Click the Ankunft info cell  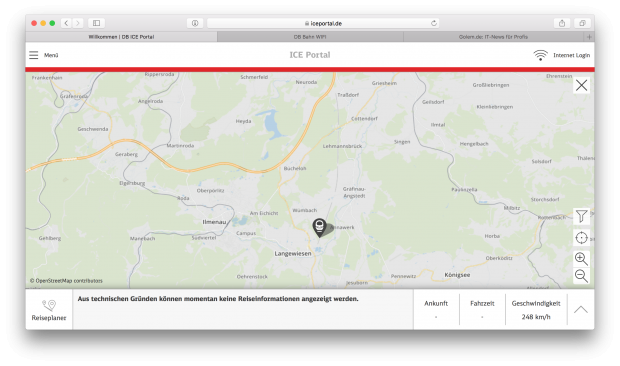click(x=436, y=309)
